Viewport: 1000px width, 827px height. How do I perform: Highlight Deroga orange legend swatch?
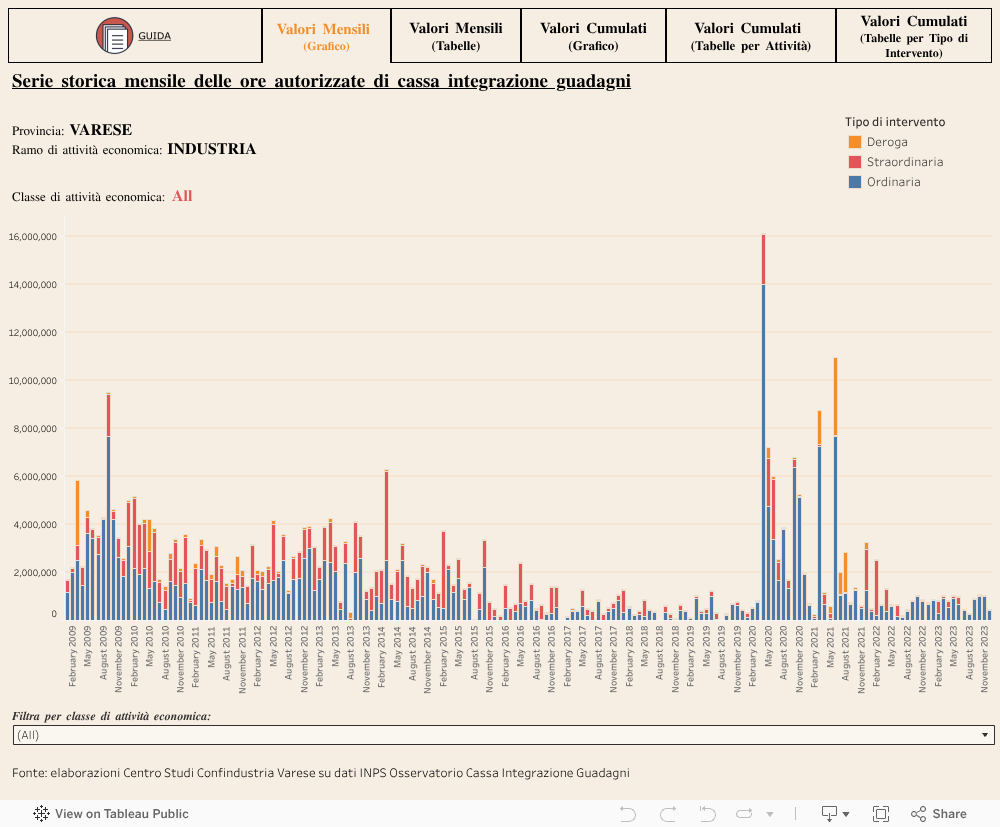click(855, 142)
